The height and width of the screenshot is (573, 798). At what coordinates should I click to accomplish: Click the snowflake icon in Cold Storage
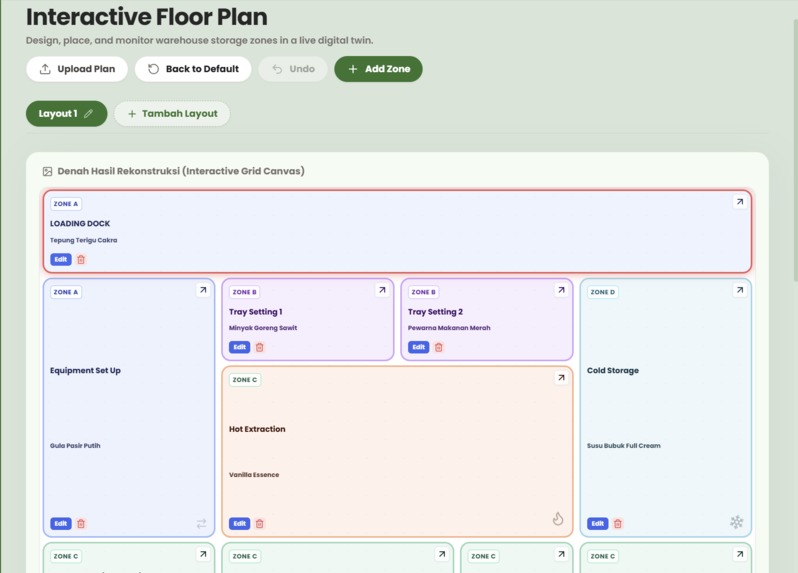736,522
